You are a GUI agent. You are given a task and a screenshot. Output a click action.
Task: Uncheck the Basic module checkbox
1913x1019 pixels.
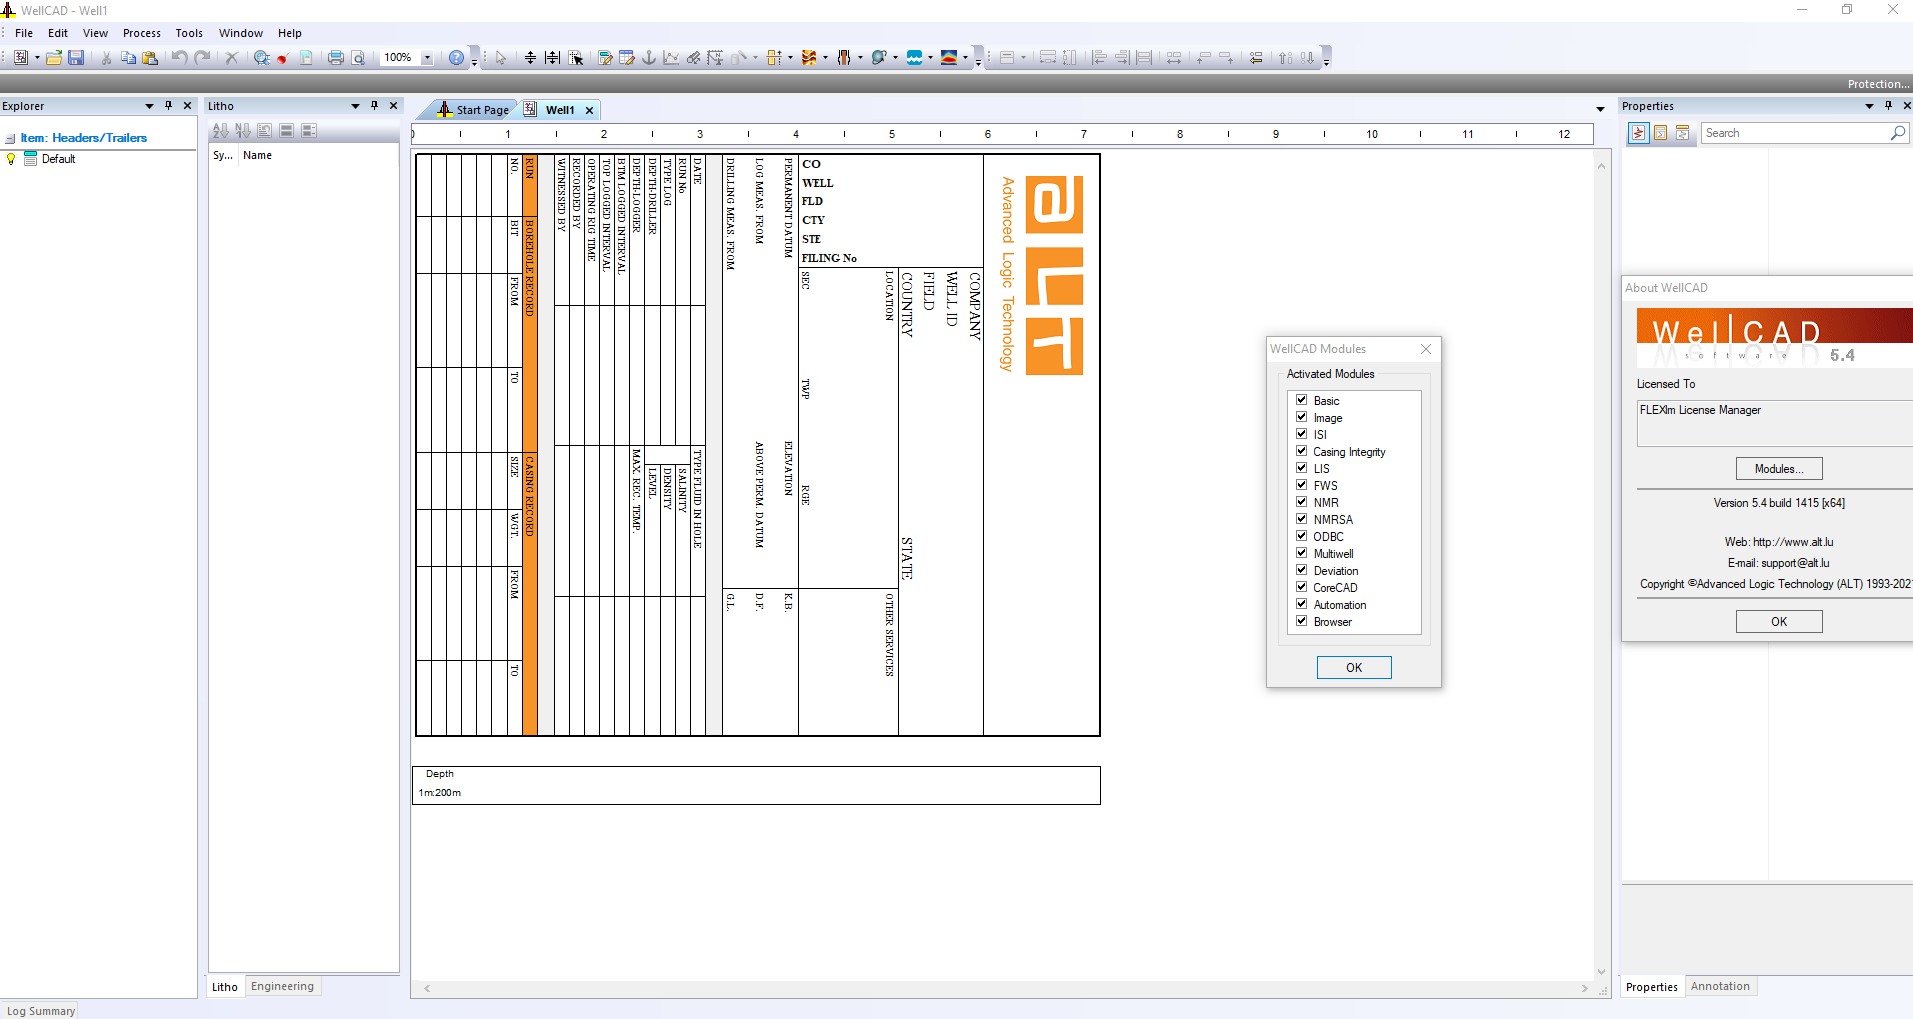point(1301,400)
